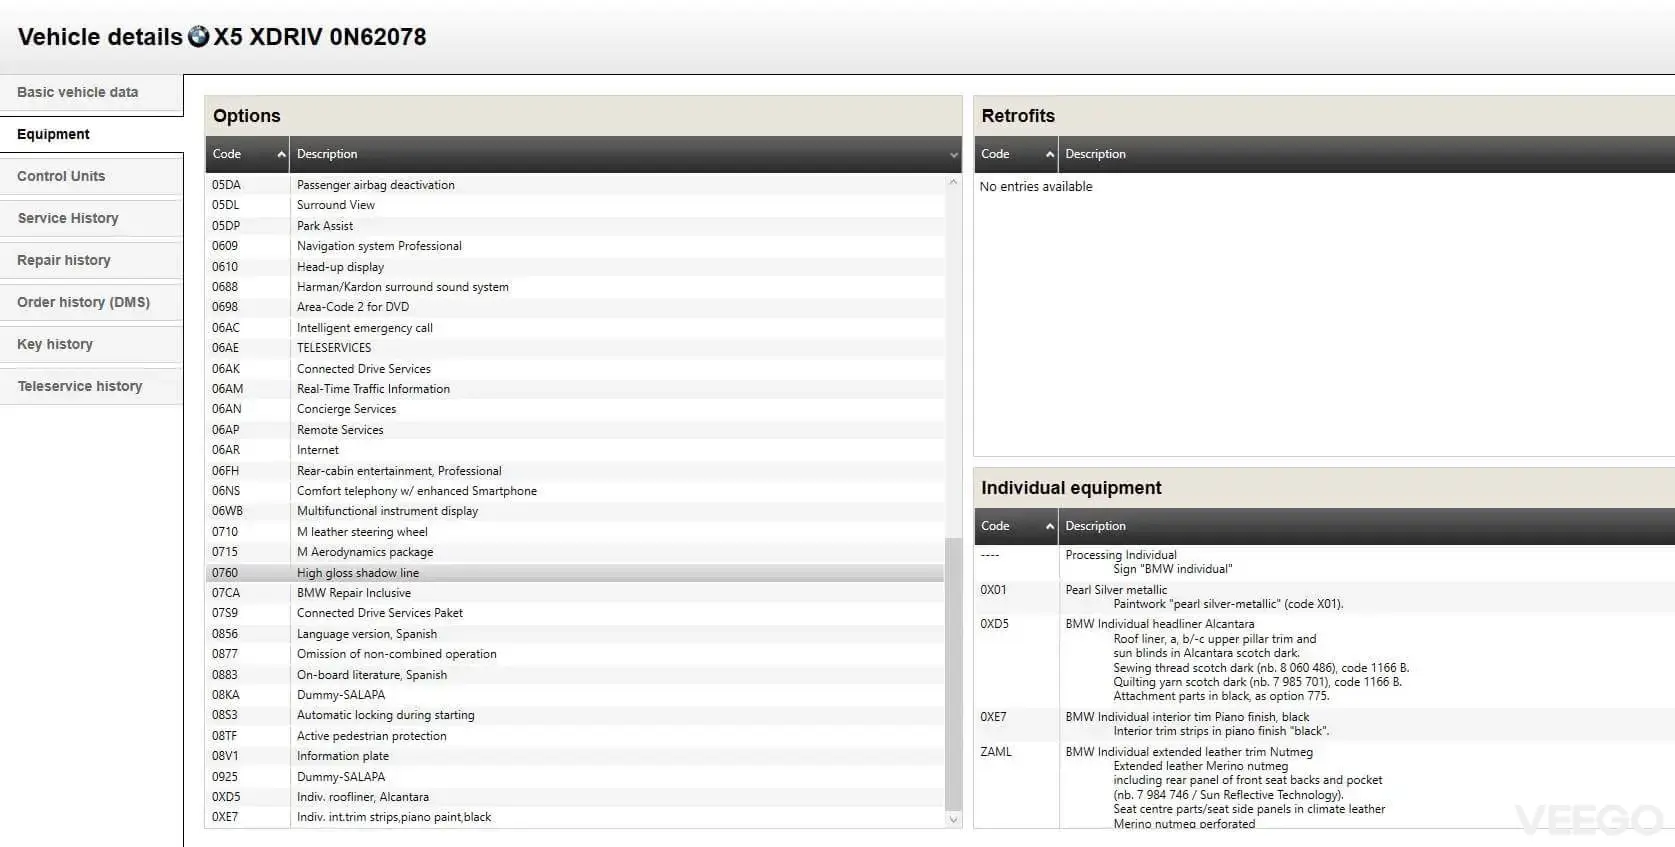The width and height of the screenshot is (1675, 847).
Task: Select the Intelligent emergency call row
Action: click(575, 328)
